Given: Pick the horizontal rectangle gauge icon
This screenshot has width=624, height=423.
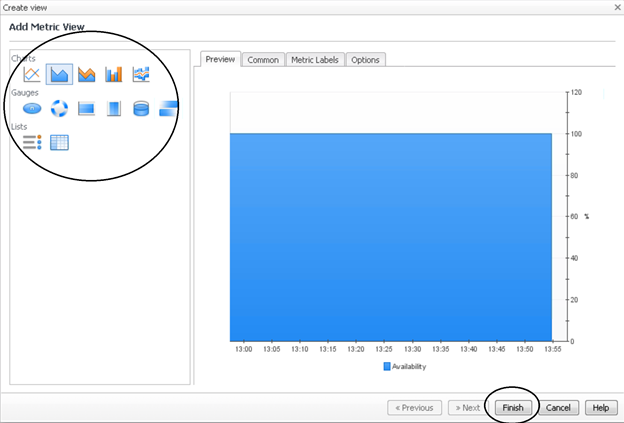Looking at the screenshot, I should coord(87,108).
